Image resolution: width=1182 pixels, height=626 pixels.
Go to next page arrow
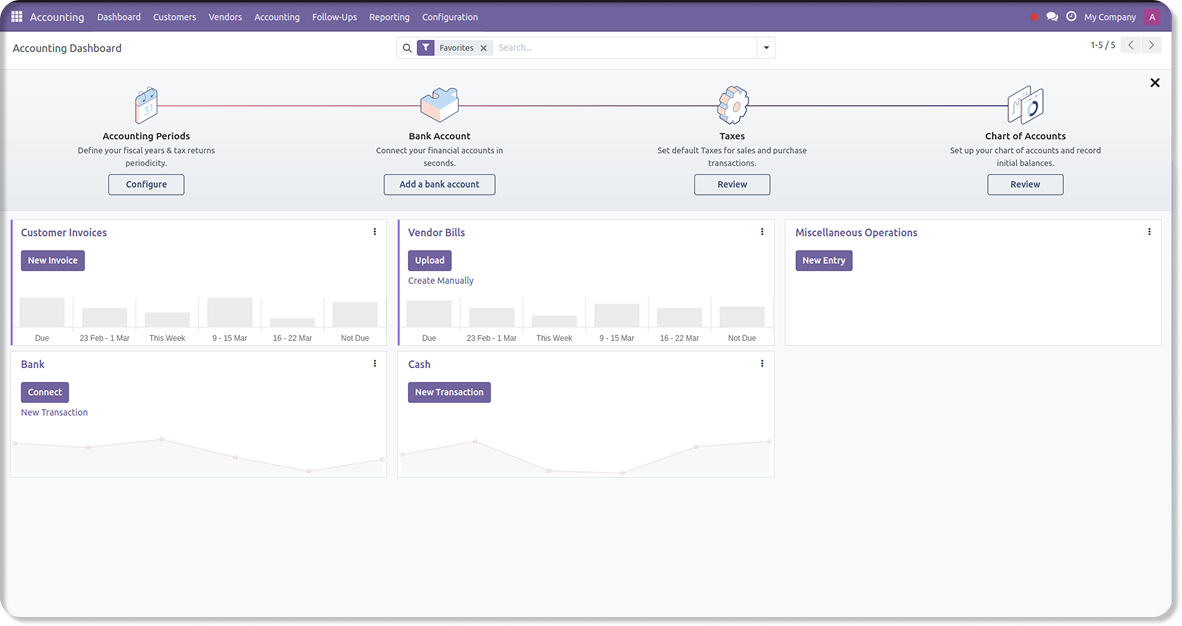click(x=1152, y=45)
